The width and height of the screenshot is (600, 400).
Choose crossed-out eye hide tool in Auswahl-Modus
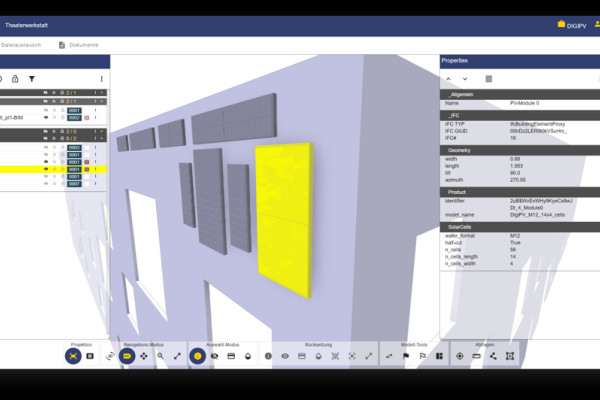coord(214,356)
